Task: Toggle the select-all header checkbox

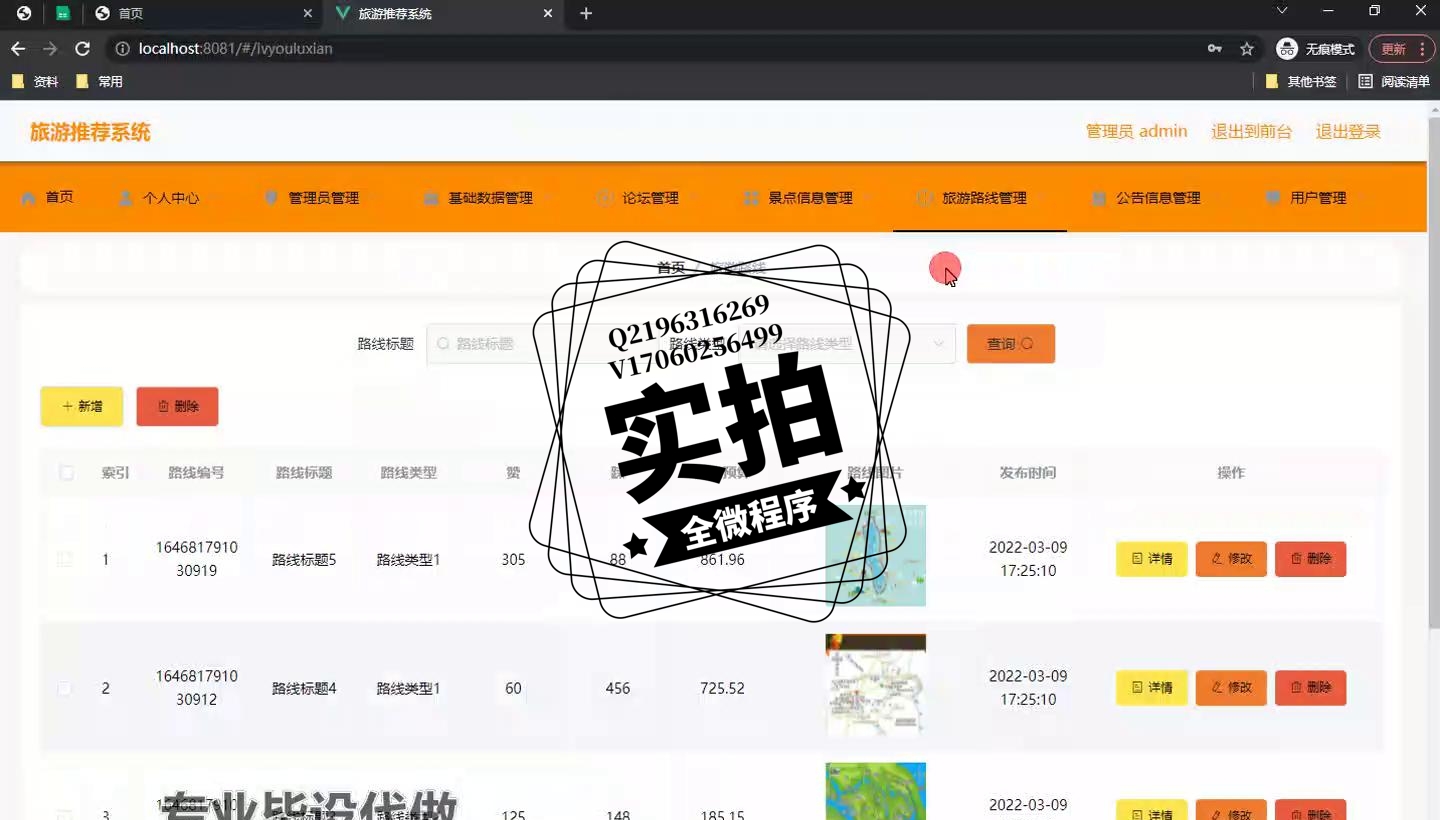Action: (66, 473)
